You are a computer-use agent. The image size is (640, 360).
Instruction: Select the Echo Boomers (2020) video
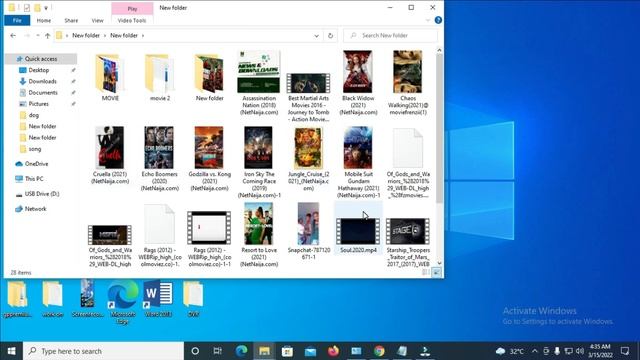click(x=160, y=158)
